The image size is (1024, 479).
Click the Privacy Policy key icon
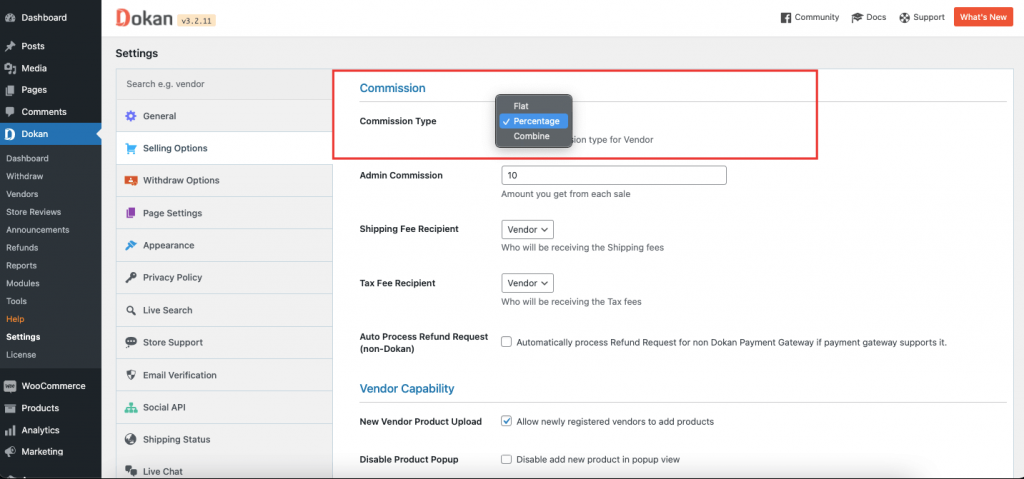[x=131, y=278]
